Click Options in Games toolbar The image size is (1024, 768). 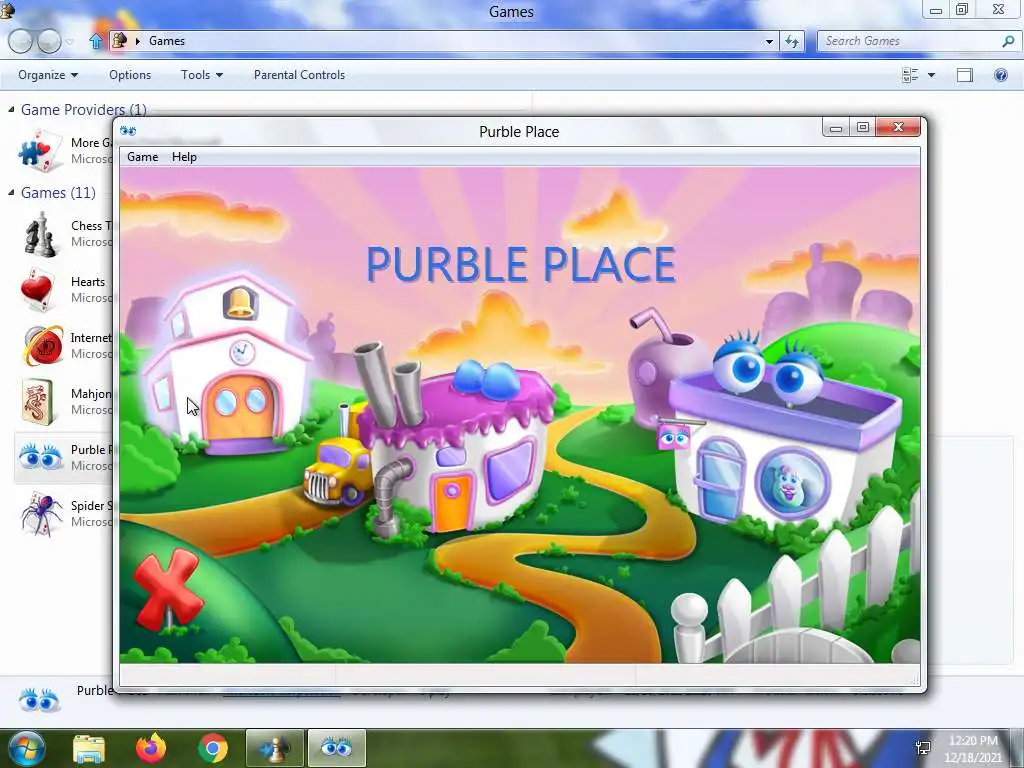click(130, 75)
